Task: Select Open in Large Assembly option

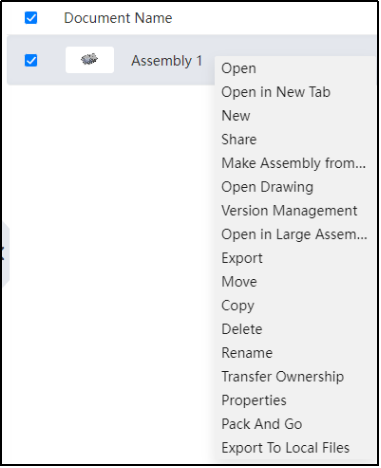Action: click(294, 234)
